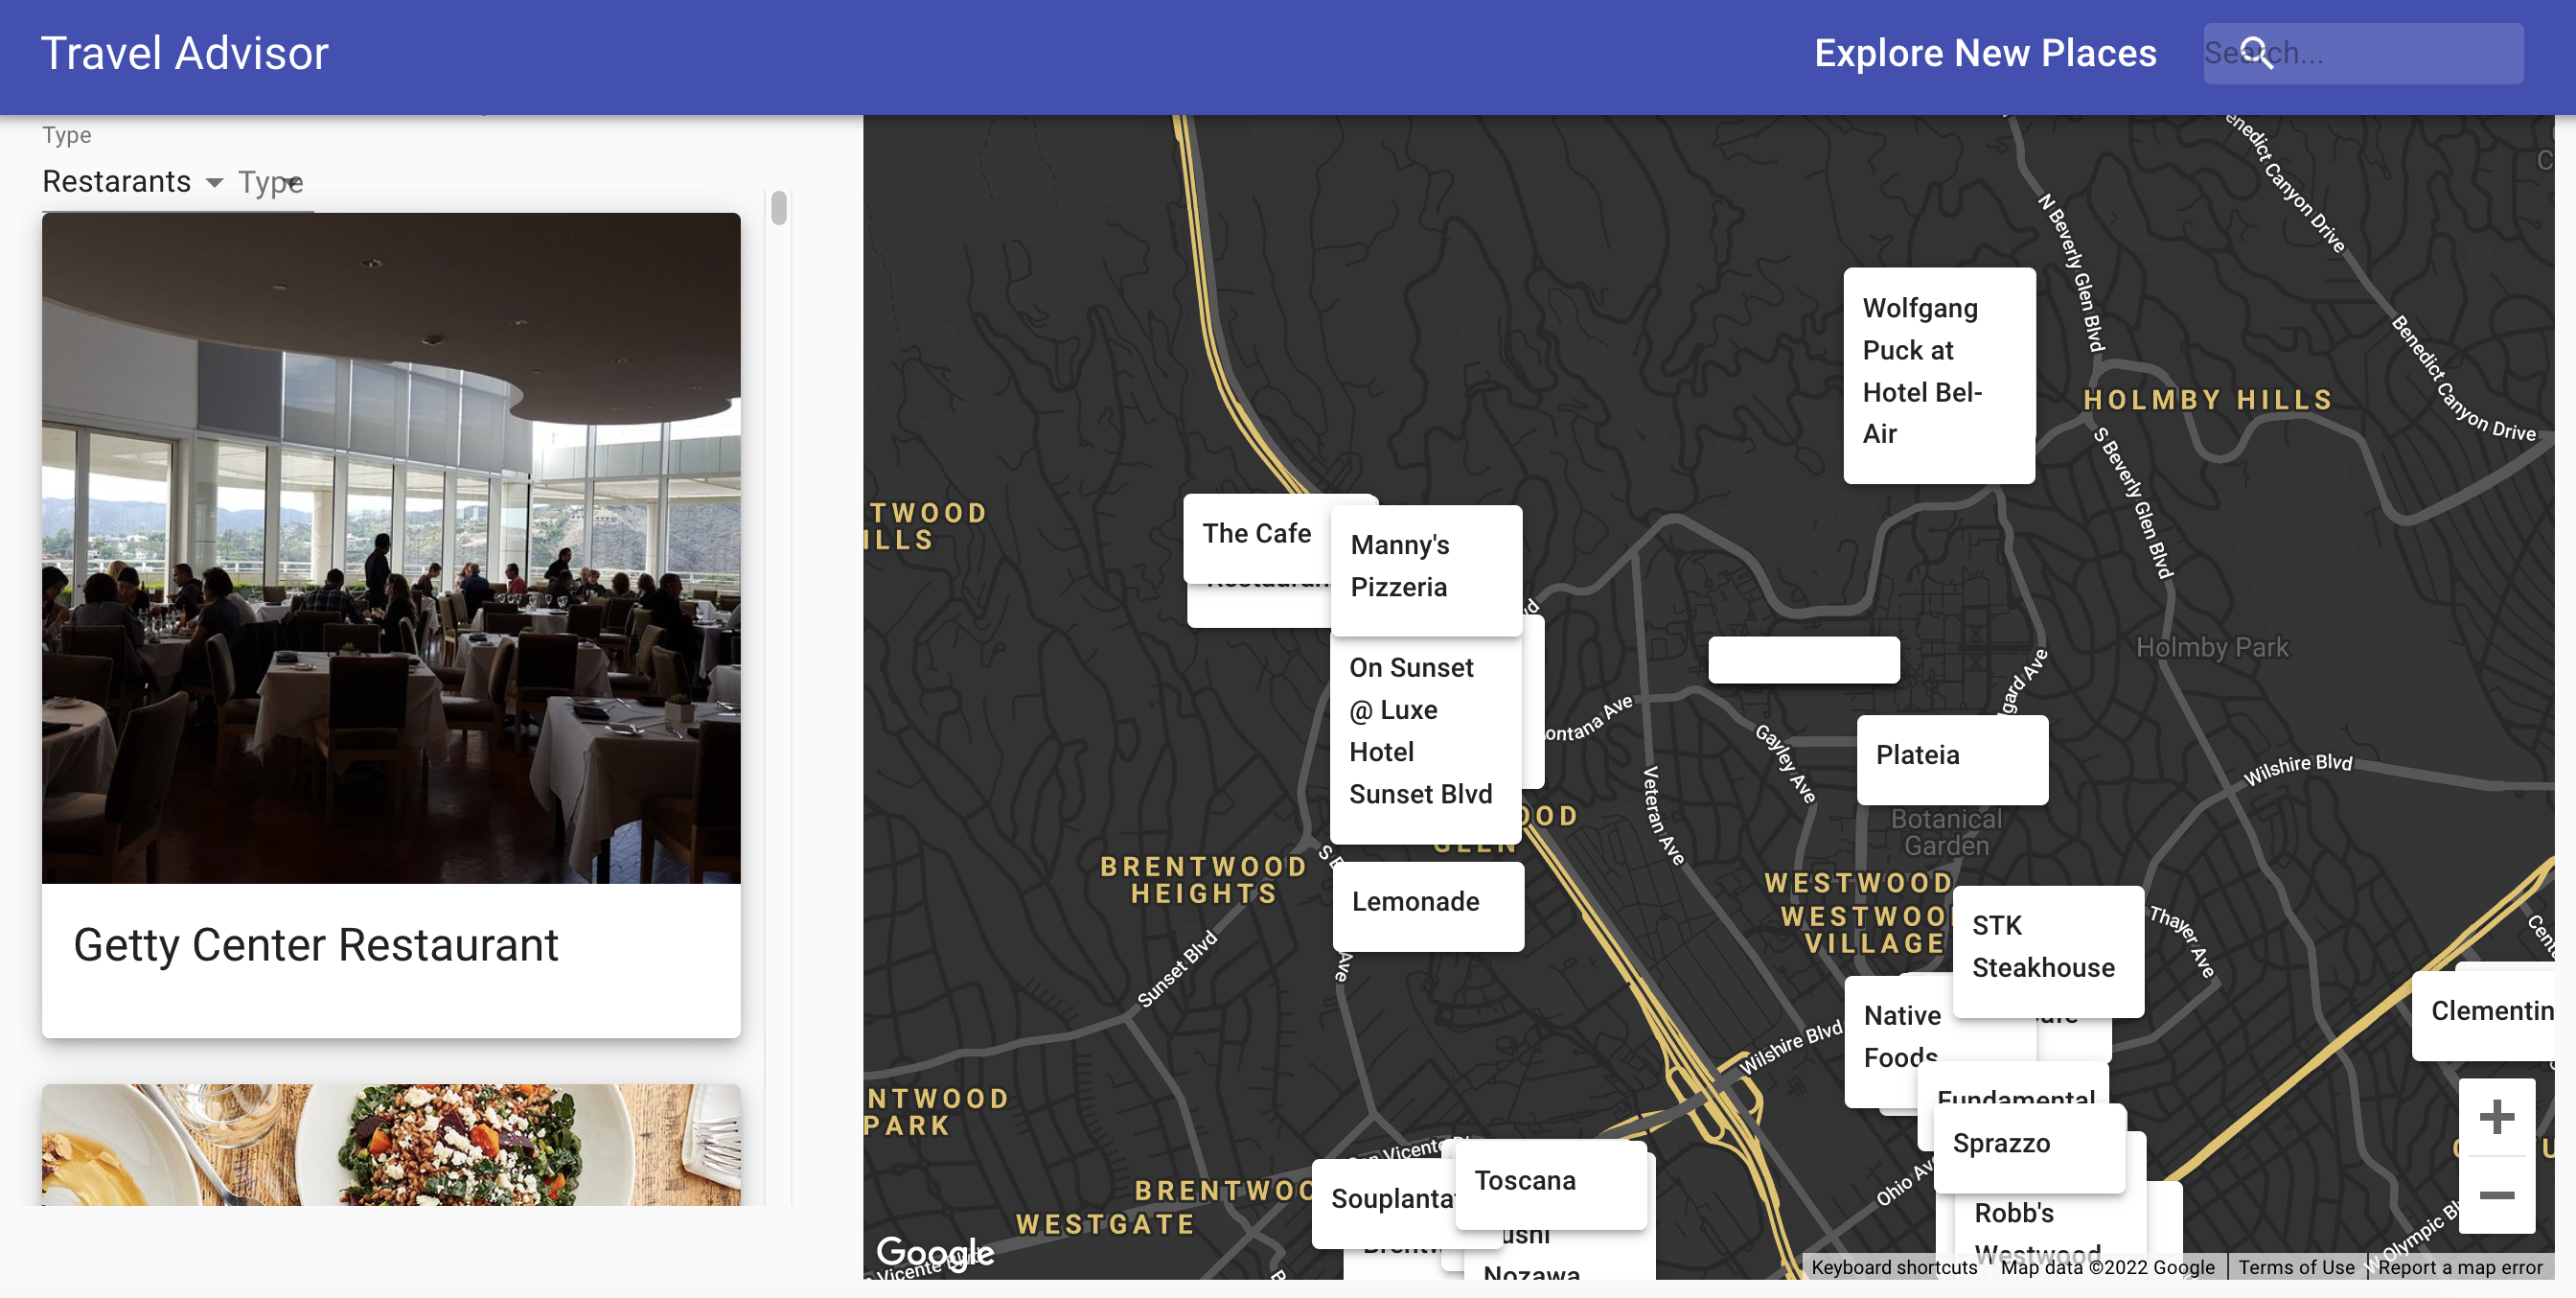Open the salad dish card image
This screenshot has width=2576, height=1298.
point(391,1145)
